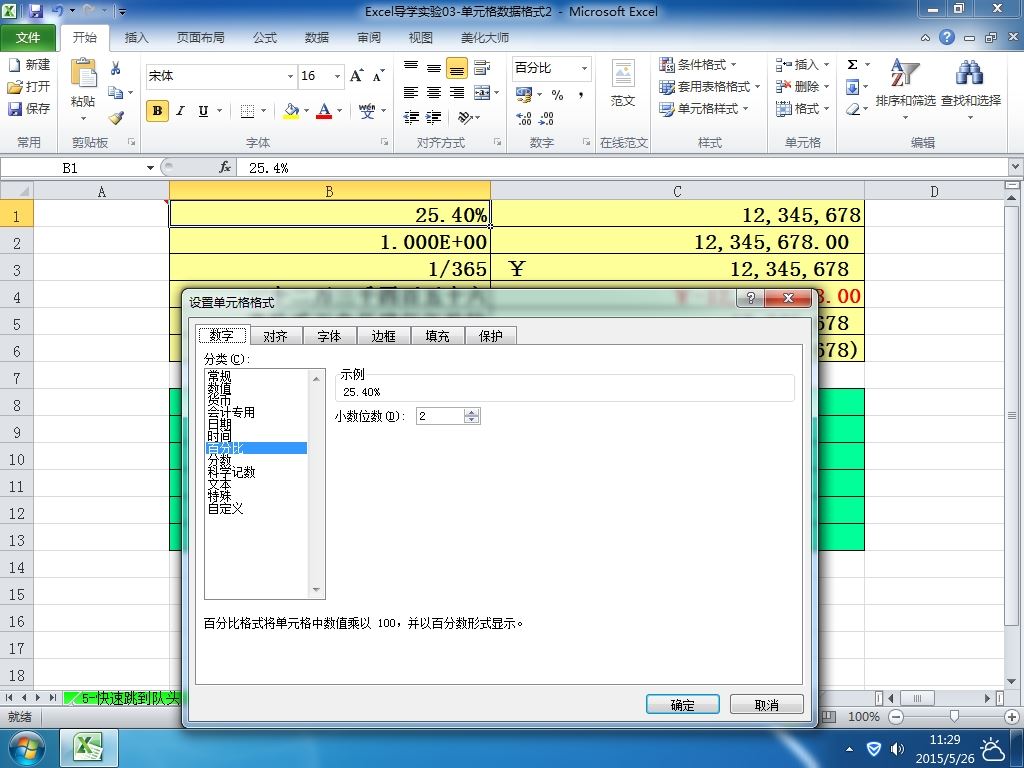Select 自定义 in category list
This screenshot has height=768, width=1024.
tap(225, 508)
